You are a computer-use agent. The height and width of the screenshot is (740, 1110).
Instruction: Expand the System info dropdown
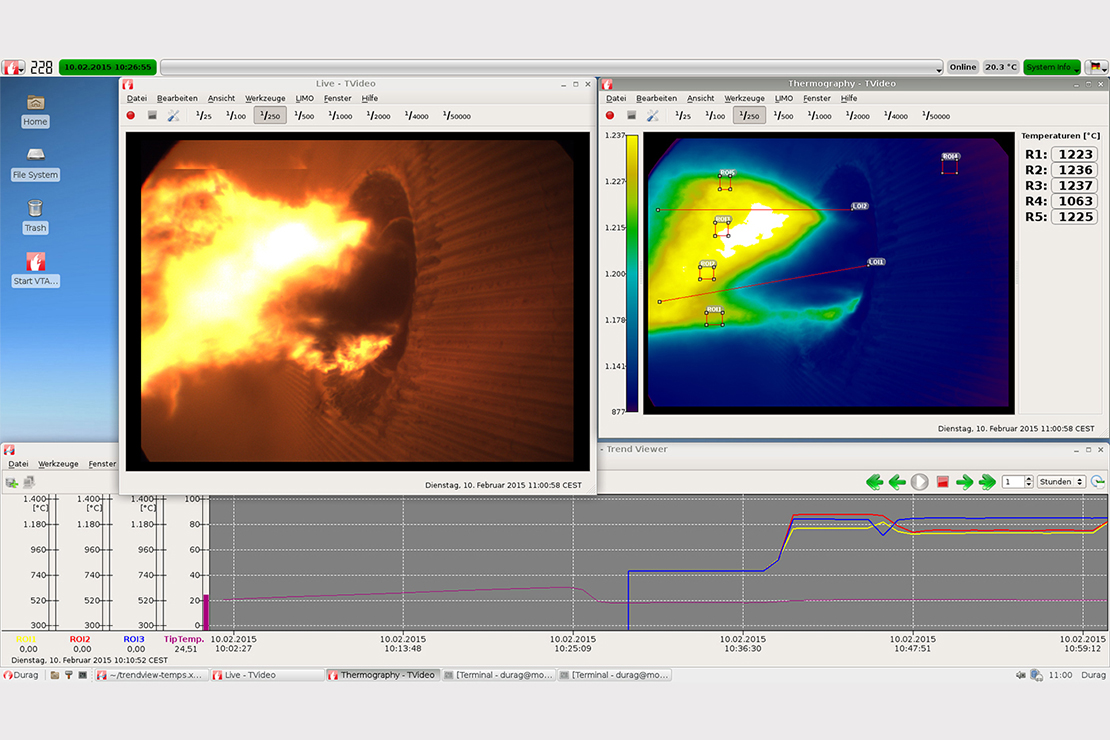[1051, 67]
